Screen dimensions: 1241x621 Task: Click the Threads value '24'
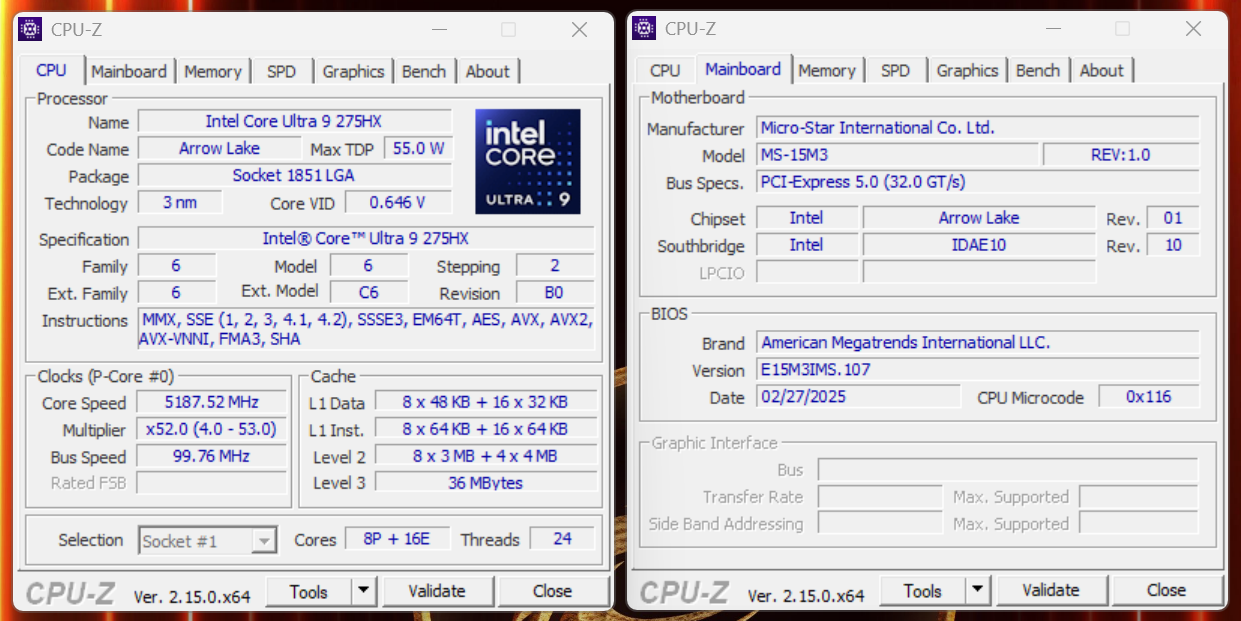[x=563, y=539]
